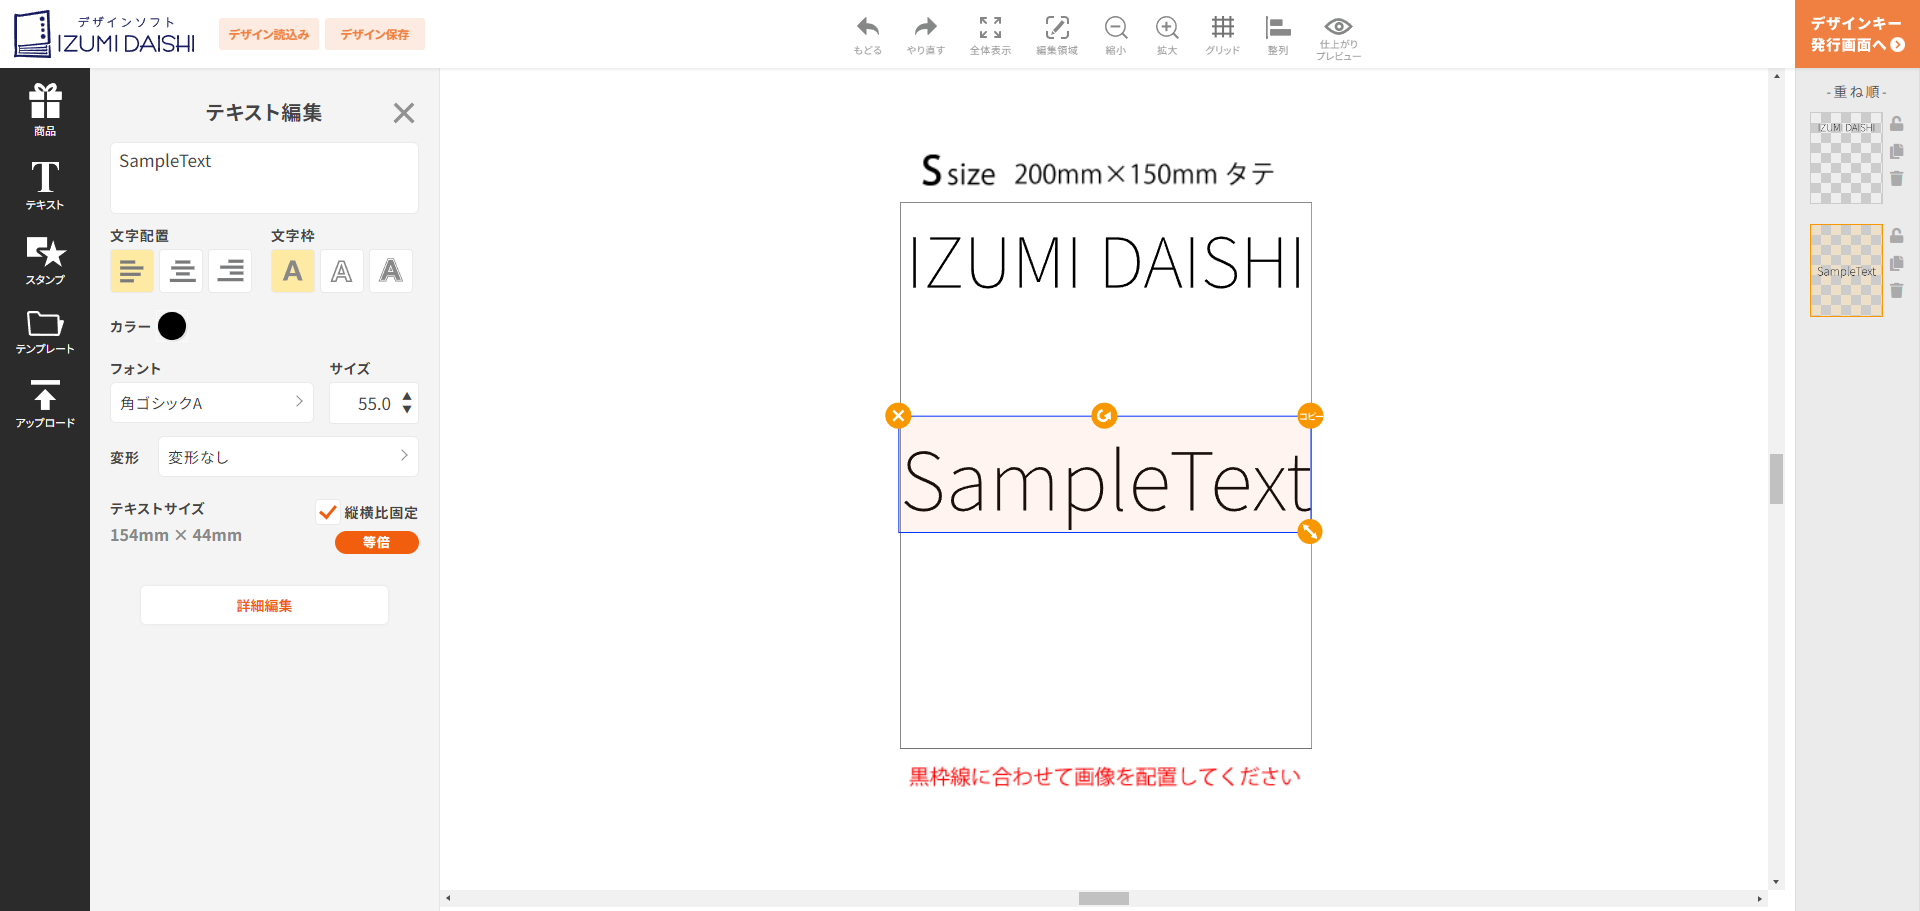Select the outlined text frame style
Image resolution: width=1920 pixels, height=911 pixels.
pos(341,271)
